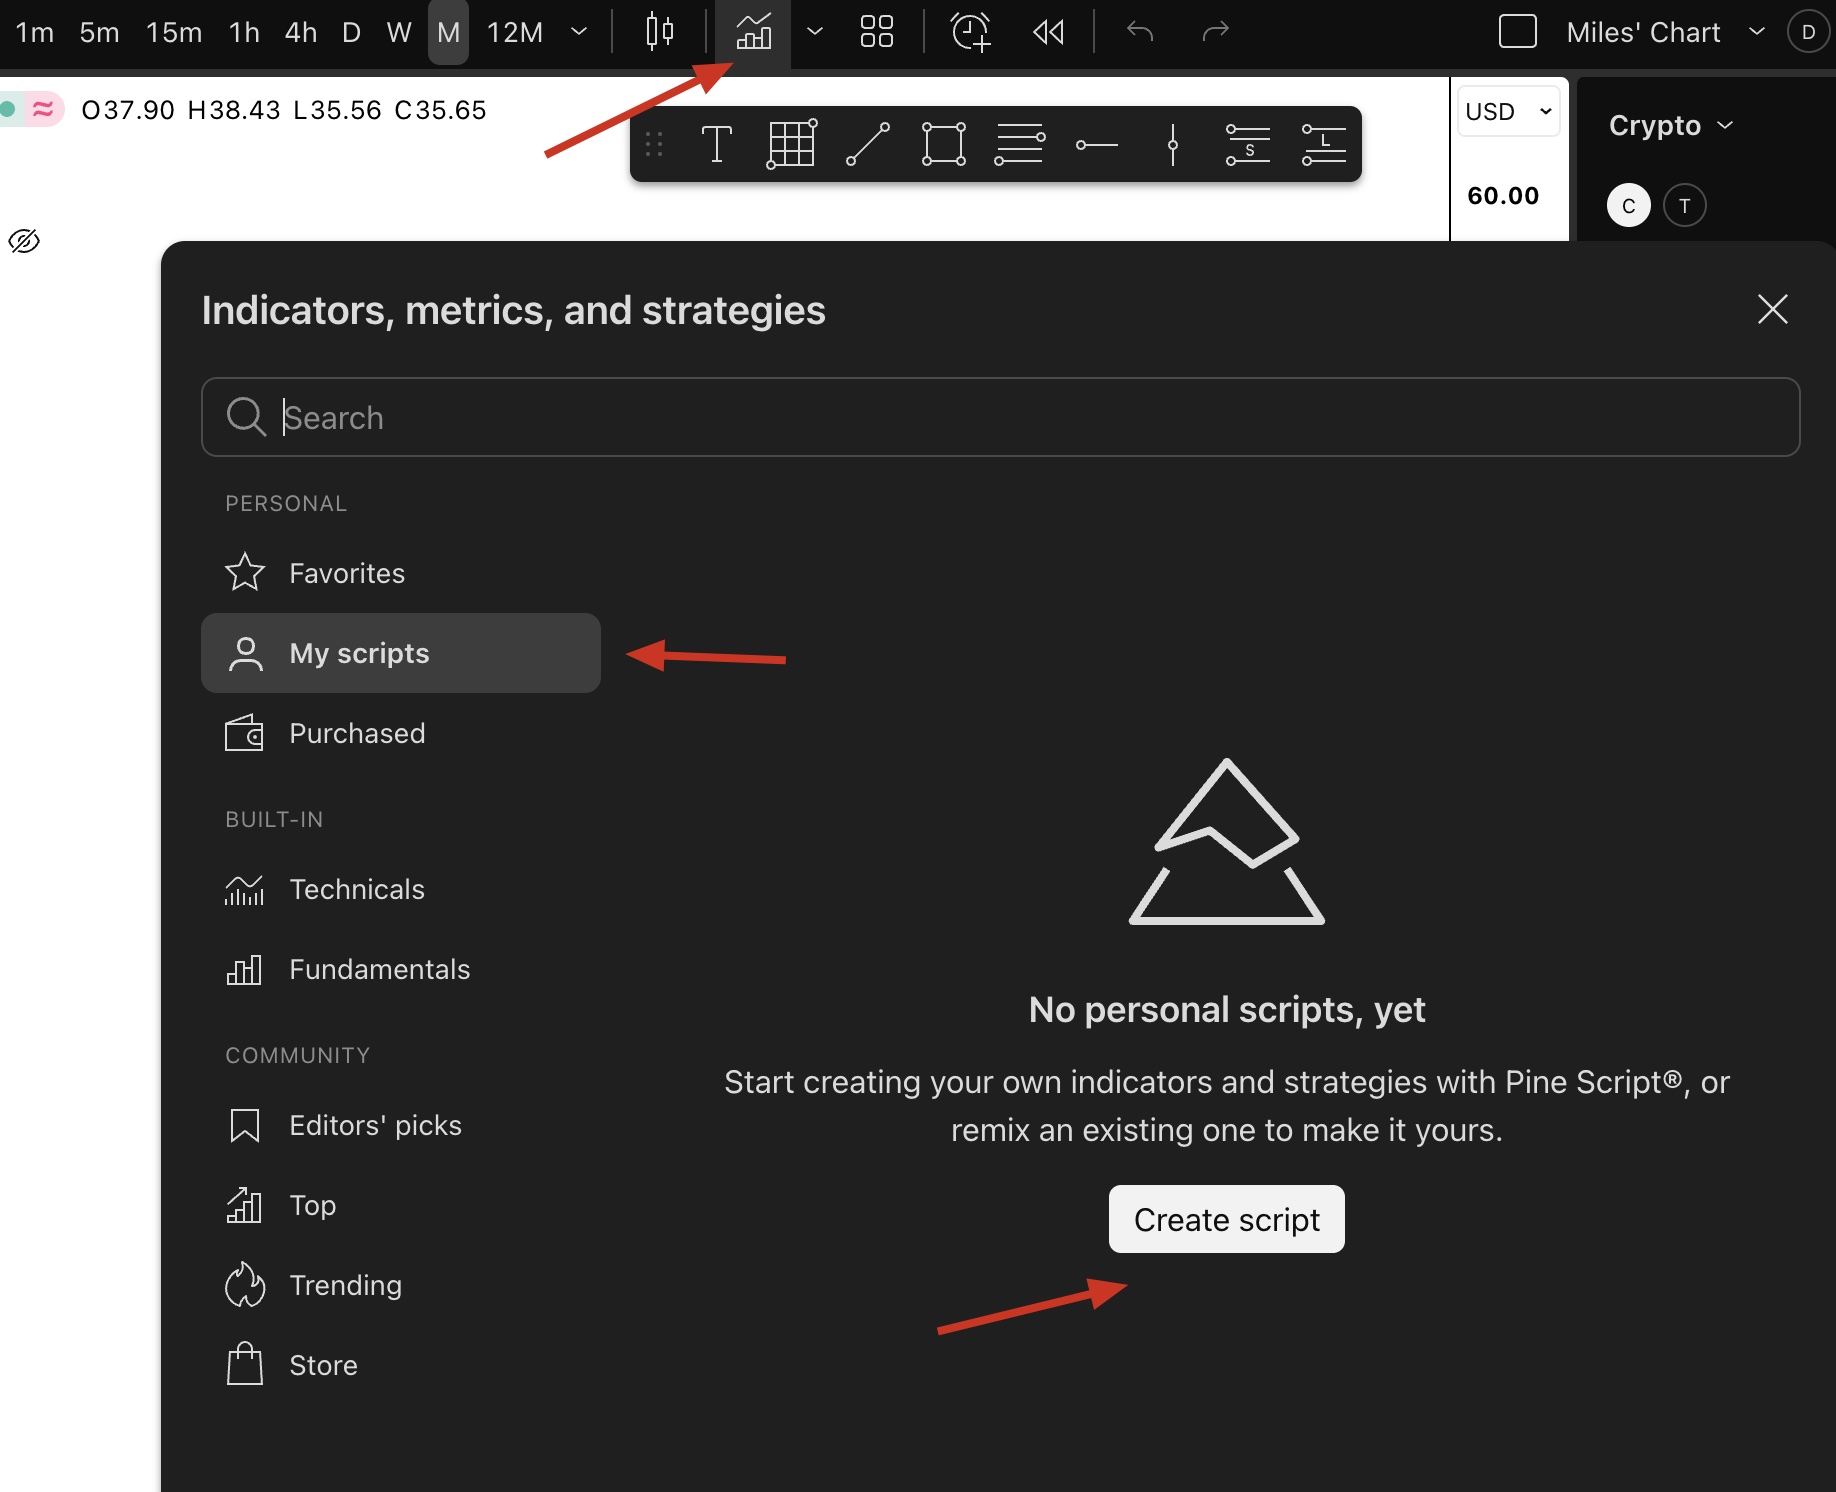
Task: Select the 4h timeframe
Action: tap(300, 32)
